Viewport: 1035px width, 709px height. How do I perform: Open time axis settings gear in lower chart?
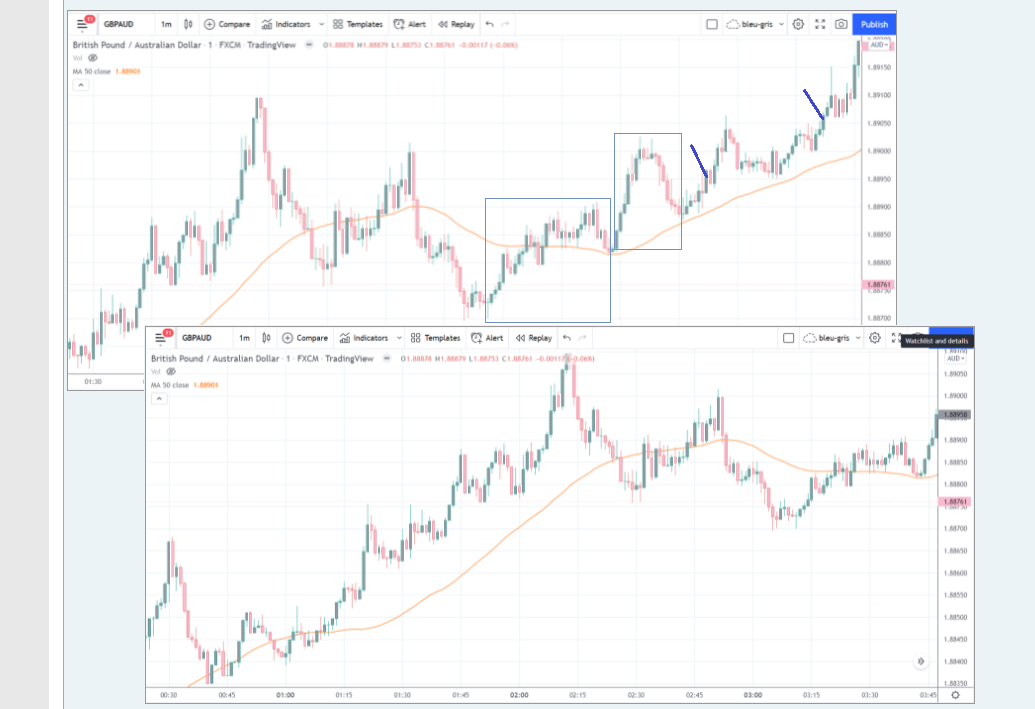[955, 695]
